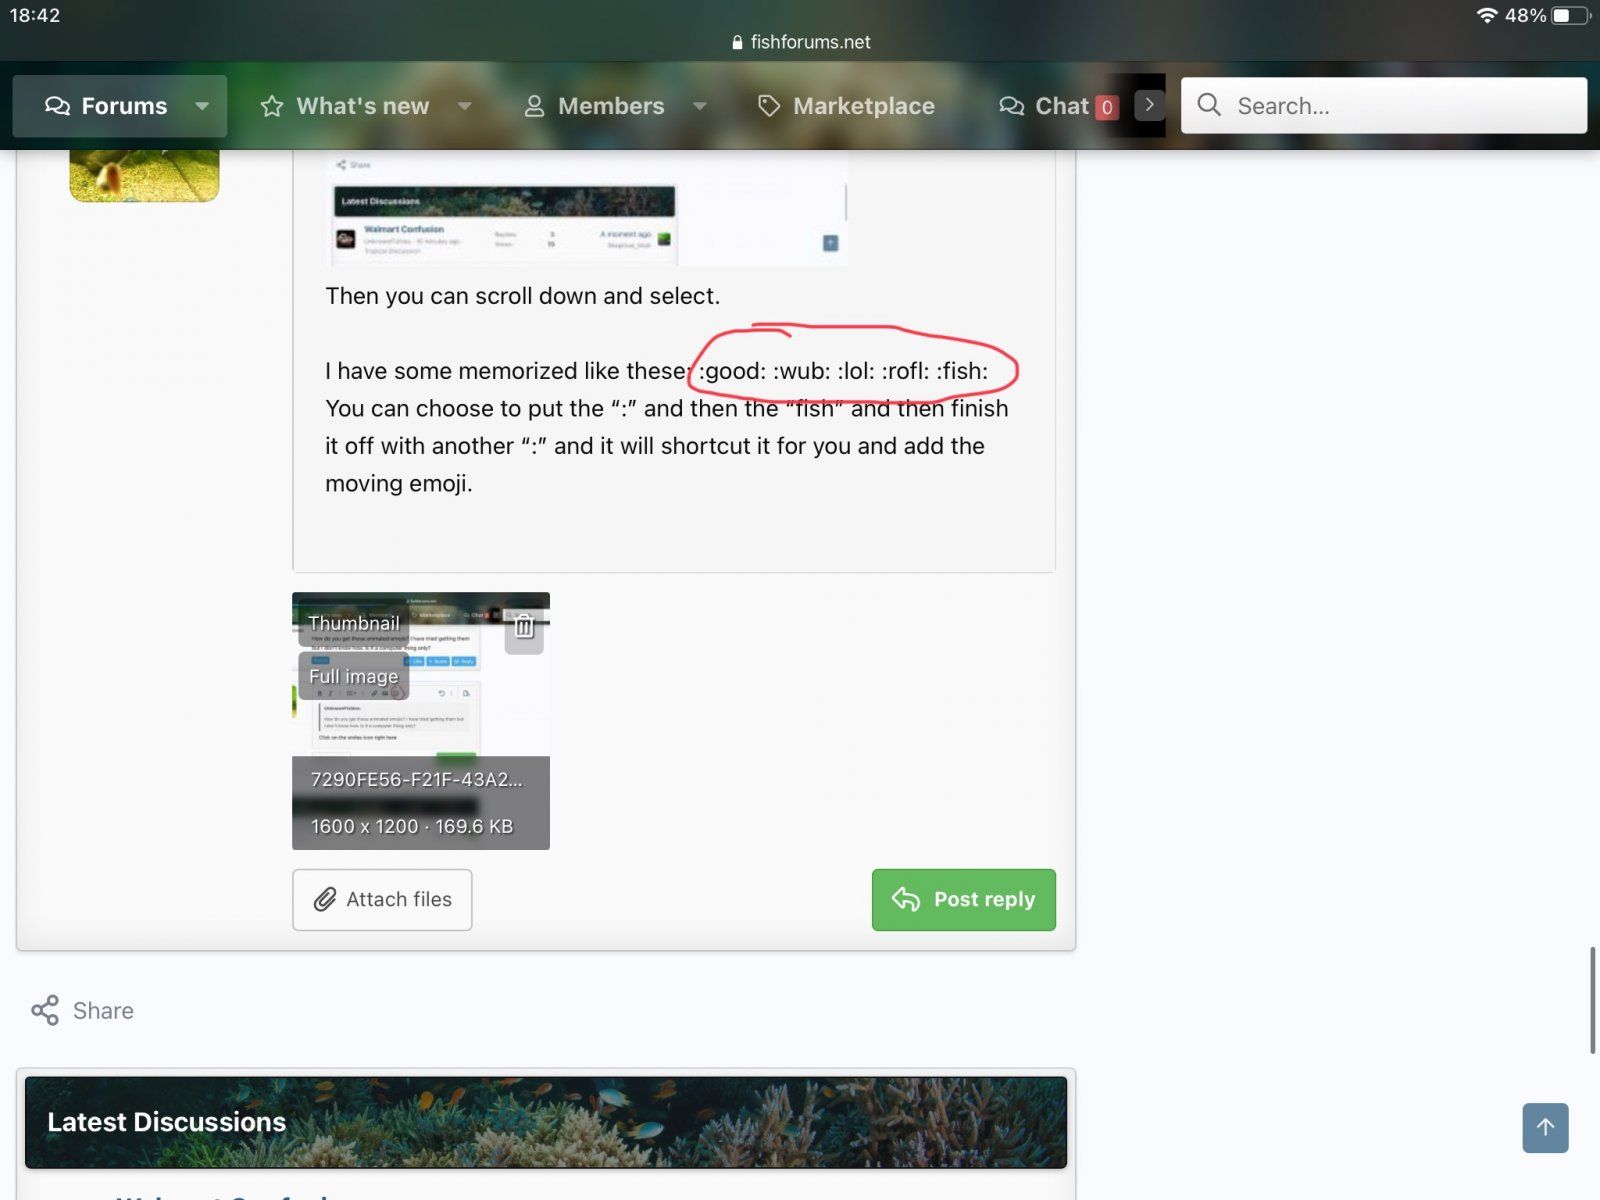1600x1200 pixels.
Task: Click the share icon below the reply box
Action: point(45,1010)
